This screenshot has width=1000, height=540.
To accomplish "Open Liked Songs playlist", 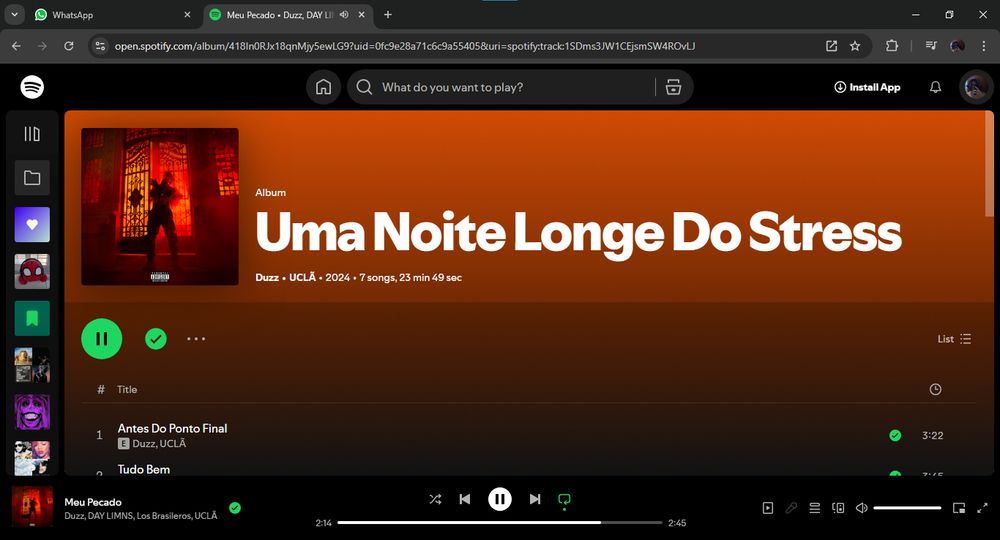I will click(32, 224).
